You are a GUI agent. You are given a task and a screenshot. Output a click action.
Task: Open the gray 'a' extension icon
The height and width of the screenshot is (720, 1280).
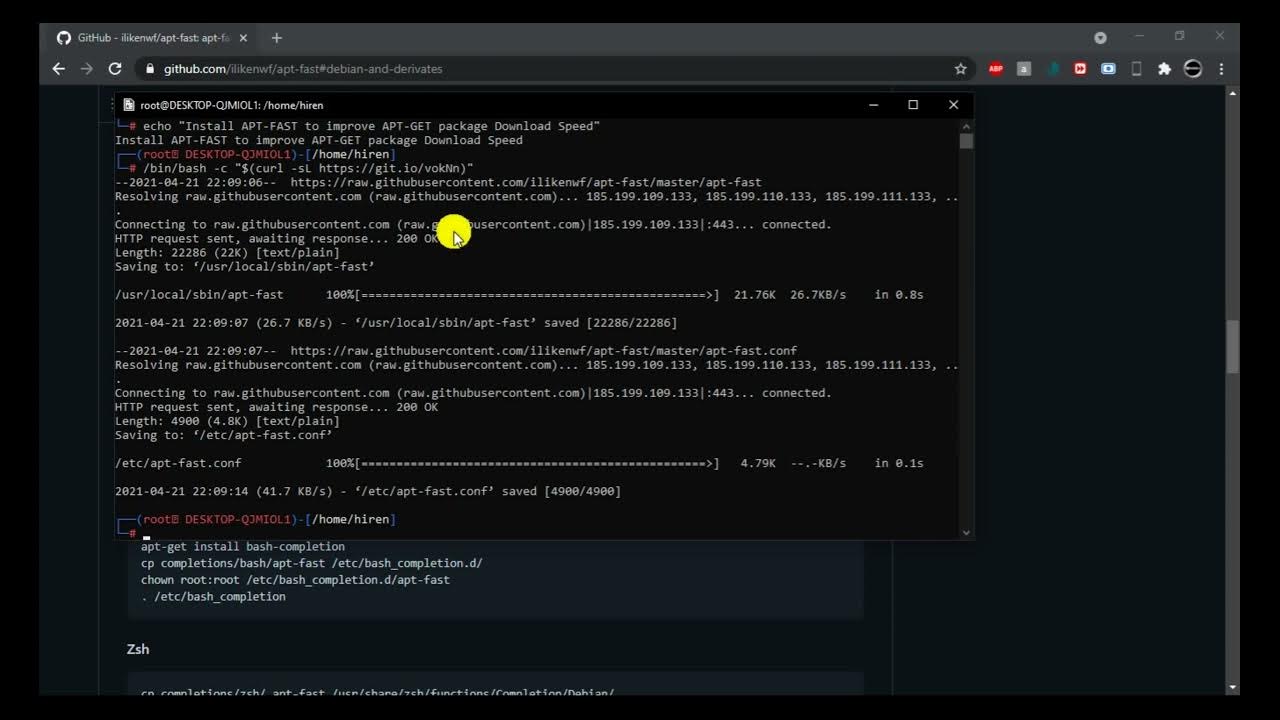click(1023, 69)
